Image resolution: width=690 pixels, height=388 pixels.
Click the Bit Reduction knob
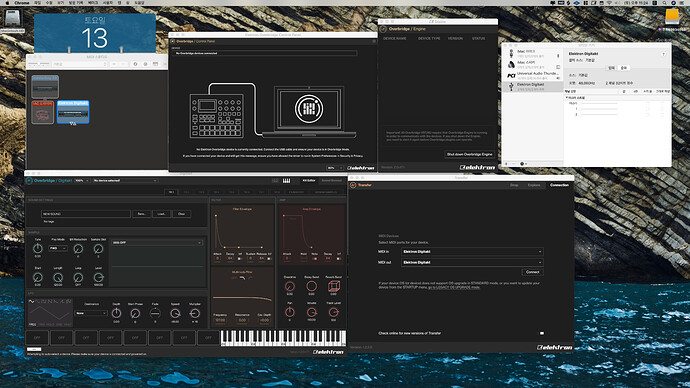coord(78,249)
